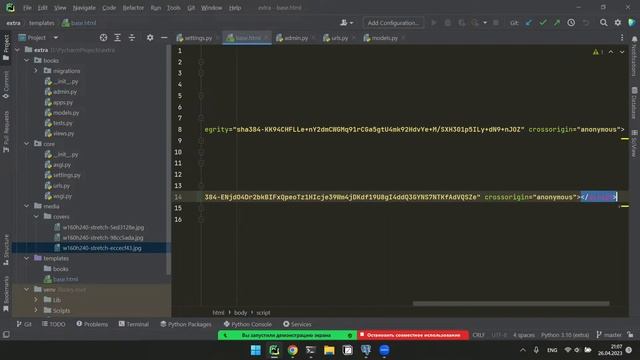Click the script breadcrumb in editor
The image size is (640, 360).
click(x=263, y=313)
